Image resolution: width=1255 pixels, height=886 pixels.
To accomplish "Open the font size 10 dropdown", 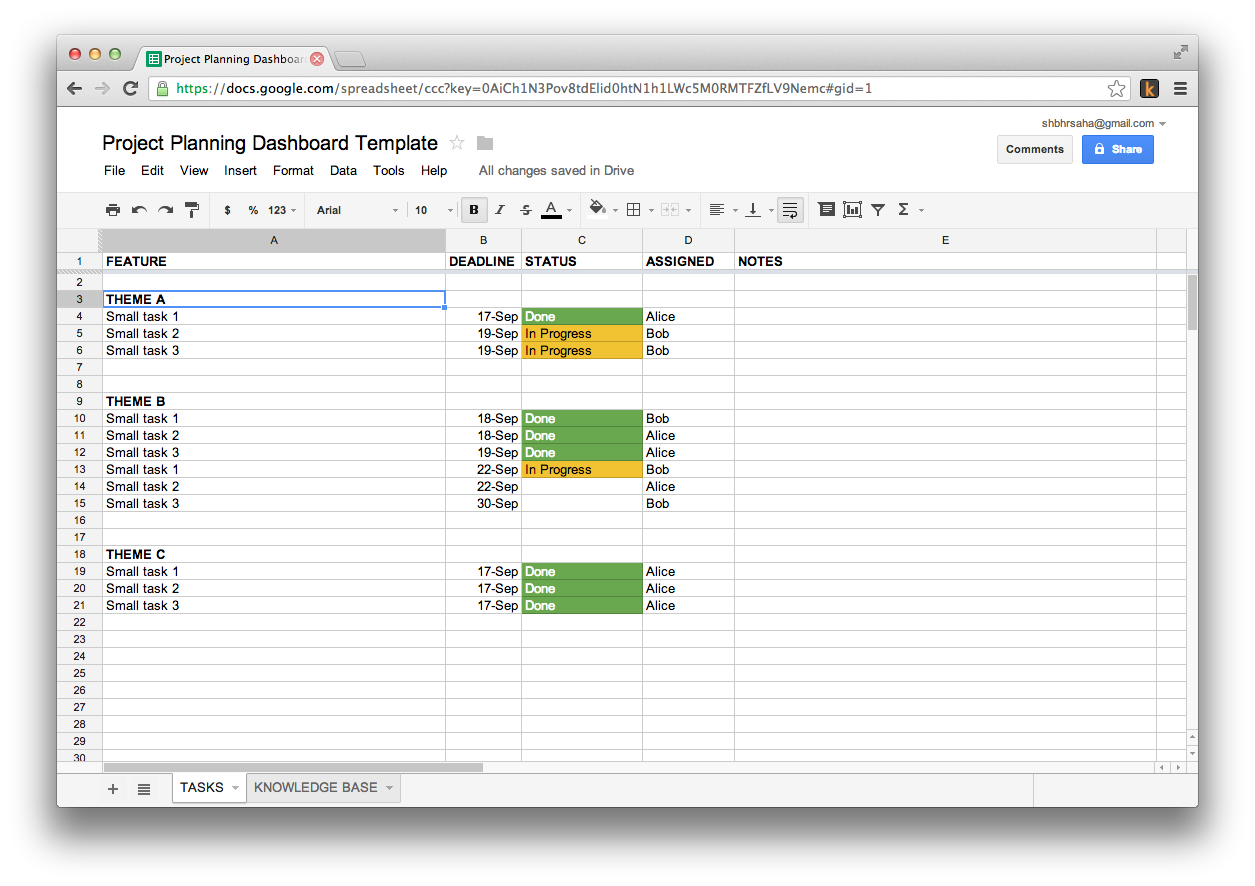I will (x=433, y=210).
